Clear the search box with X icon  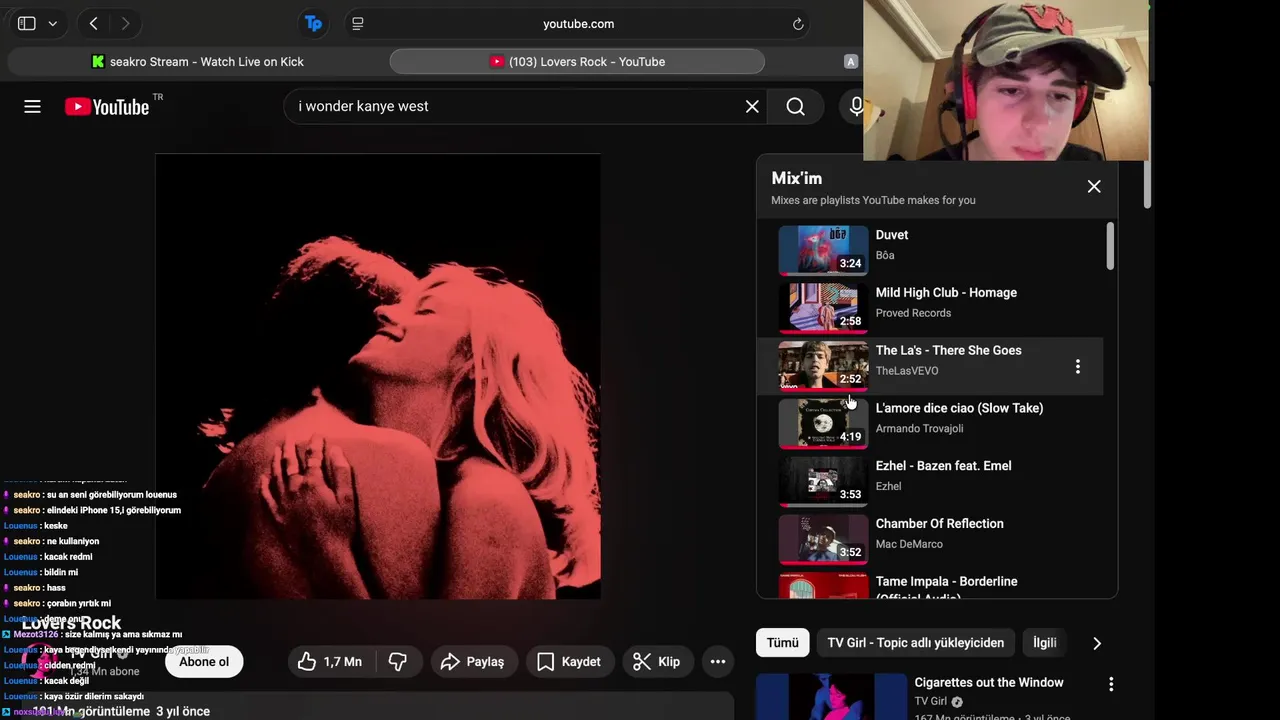pos(752,106)
